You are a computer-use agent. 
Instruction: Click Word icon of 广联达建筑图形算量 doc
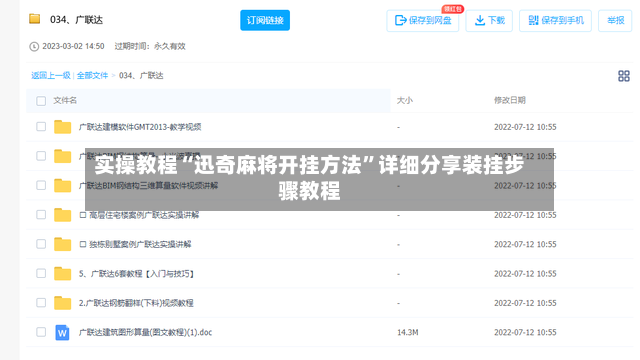pyautogui.click(x=62, y=332)
